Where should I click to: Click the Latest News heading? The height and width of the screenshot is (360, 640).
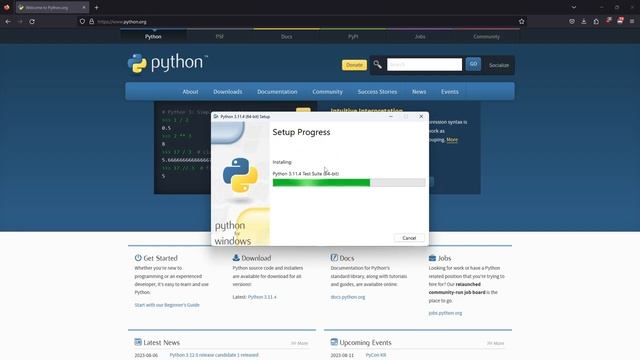tap(161, 342)
